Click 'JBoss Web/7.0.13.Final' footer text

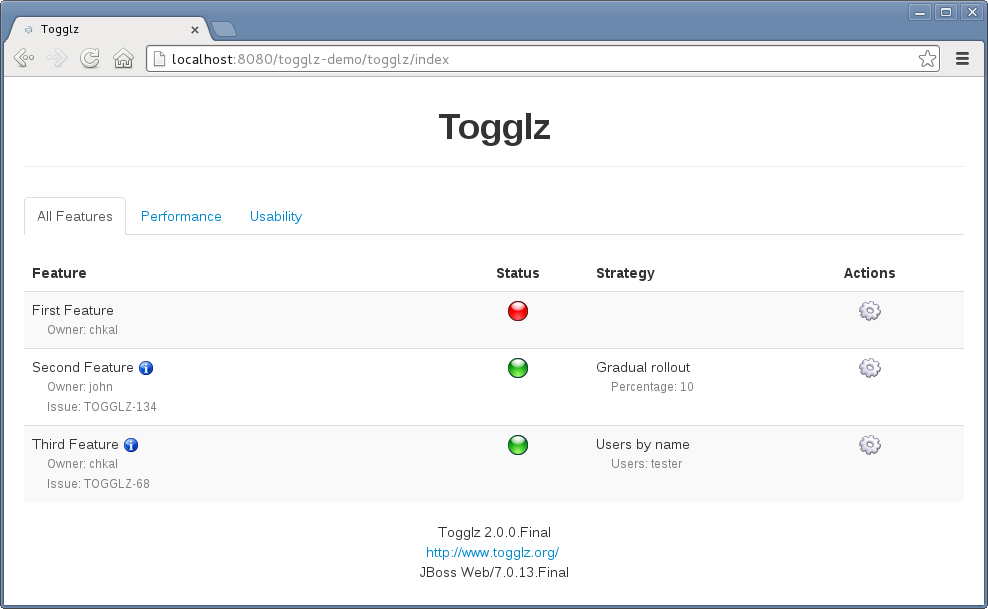click(494, 572)
